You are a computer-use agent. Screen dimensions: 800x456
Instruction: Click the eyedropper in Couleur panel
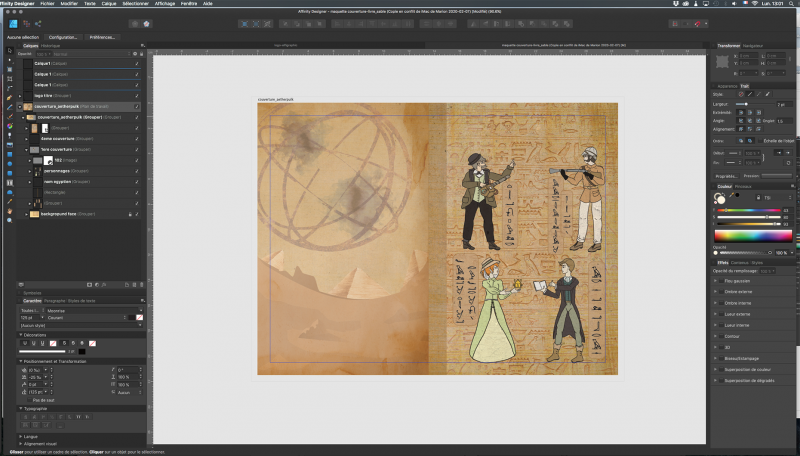[x=732, y=195]
